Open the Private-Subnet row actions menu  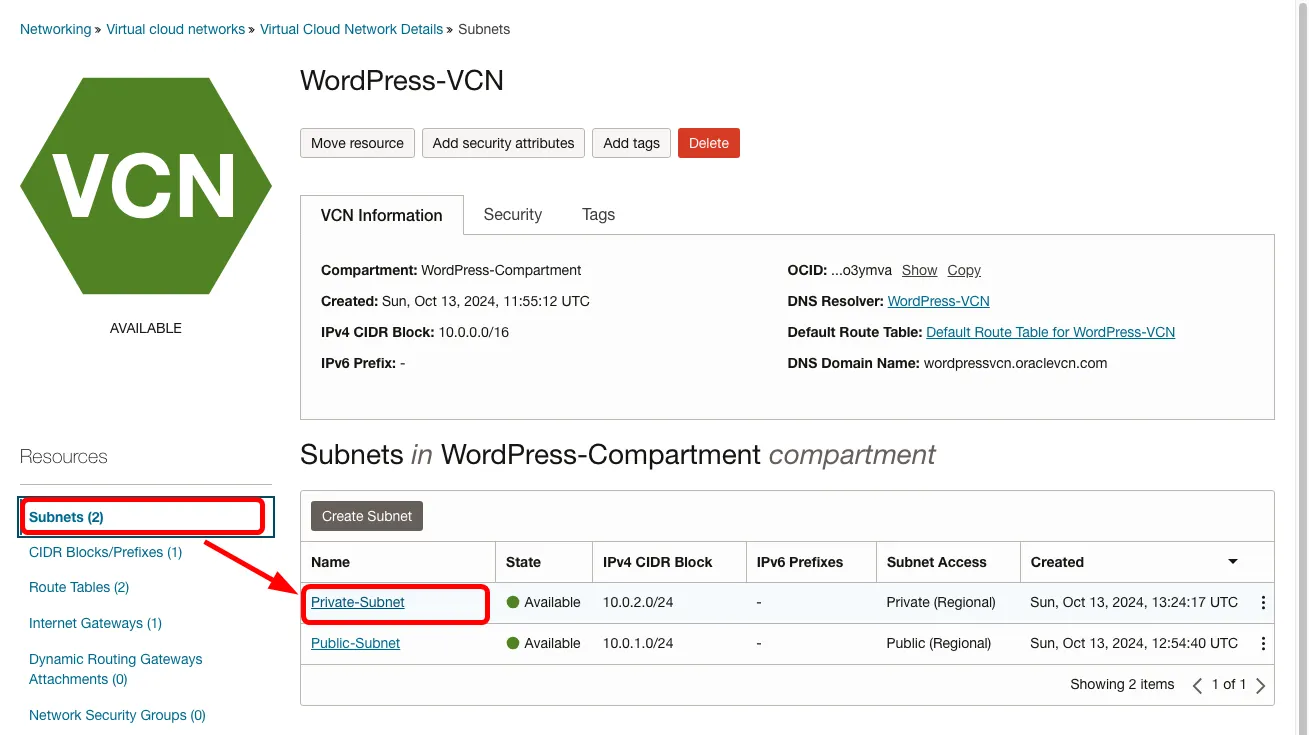click(x=1263, y=603)
